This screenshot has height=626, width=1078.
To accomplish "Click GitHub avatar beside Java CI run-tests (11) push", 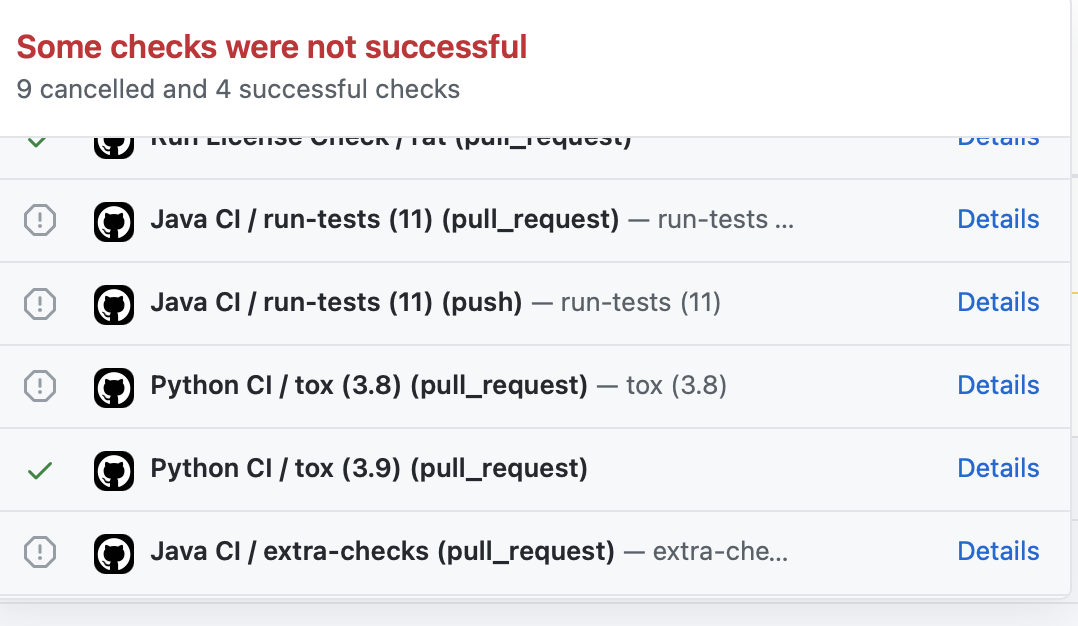I will [x=114, y=304].
